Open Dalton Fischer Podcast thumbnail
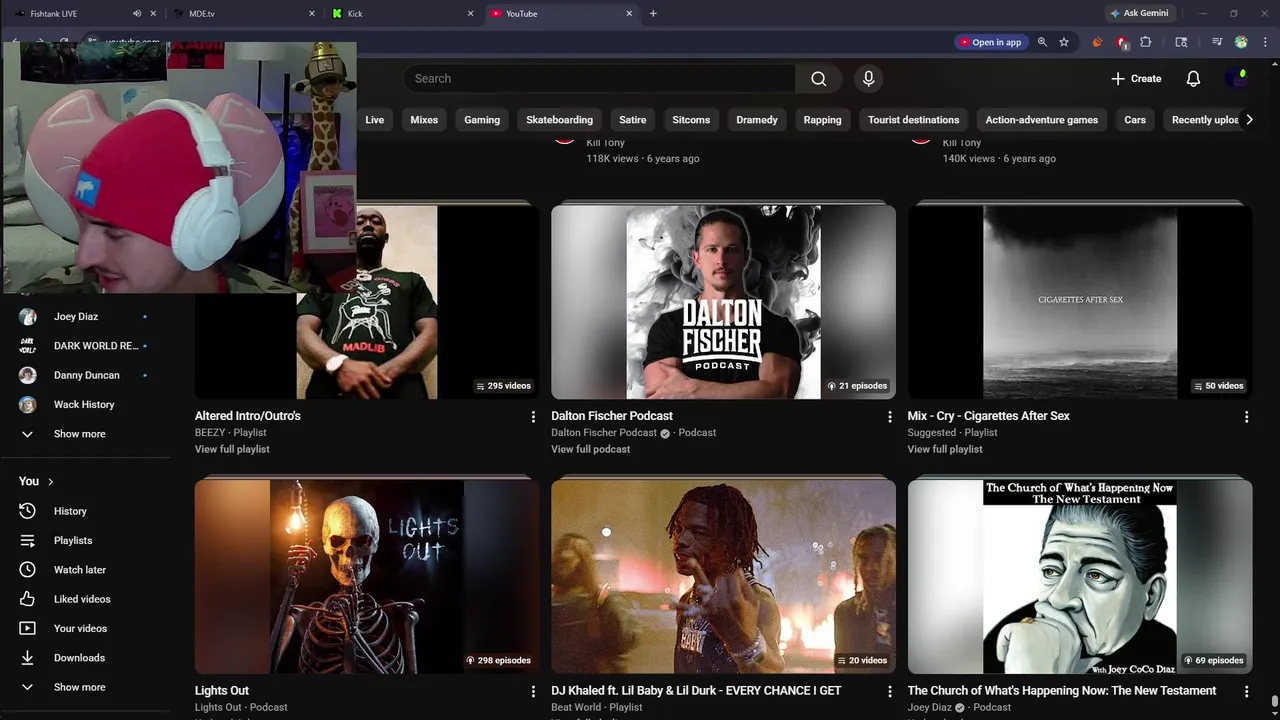The image size is (1280, 720). pos(723,303)
